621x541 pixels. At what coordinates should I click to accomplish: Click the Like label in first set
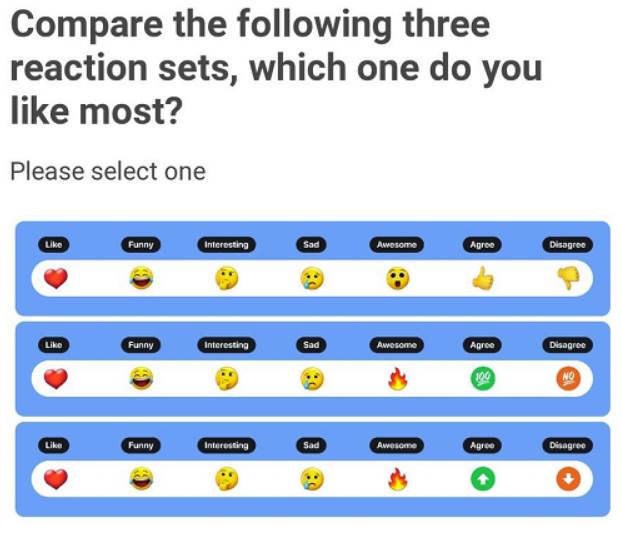click(x=54, y=244)
